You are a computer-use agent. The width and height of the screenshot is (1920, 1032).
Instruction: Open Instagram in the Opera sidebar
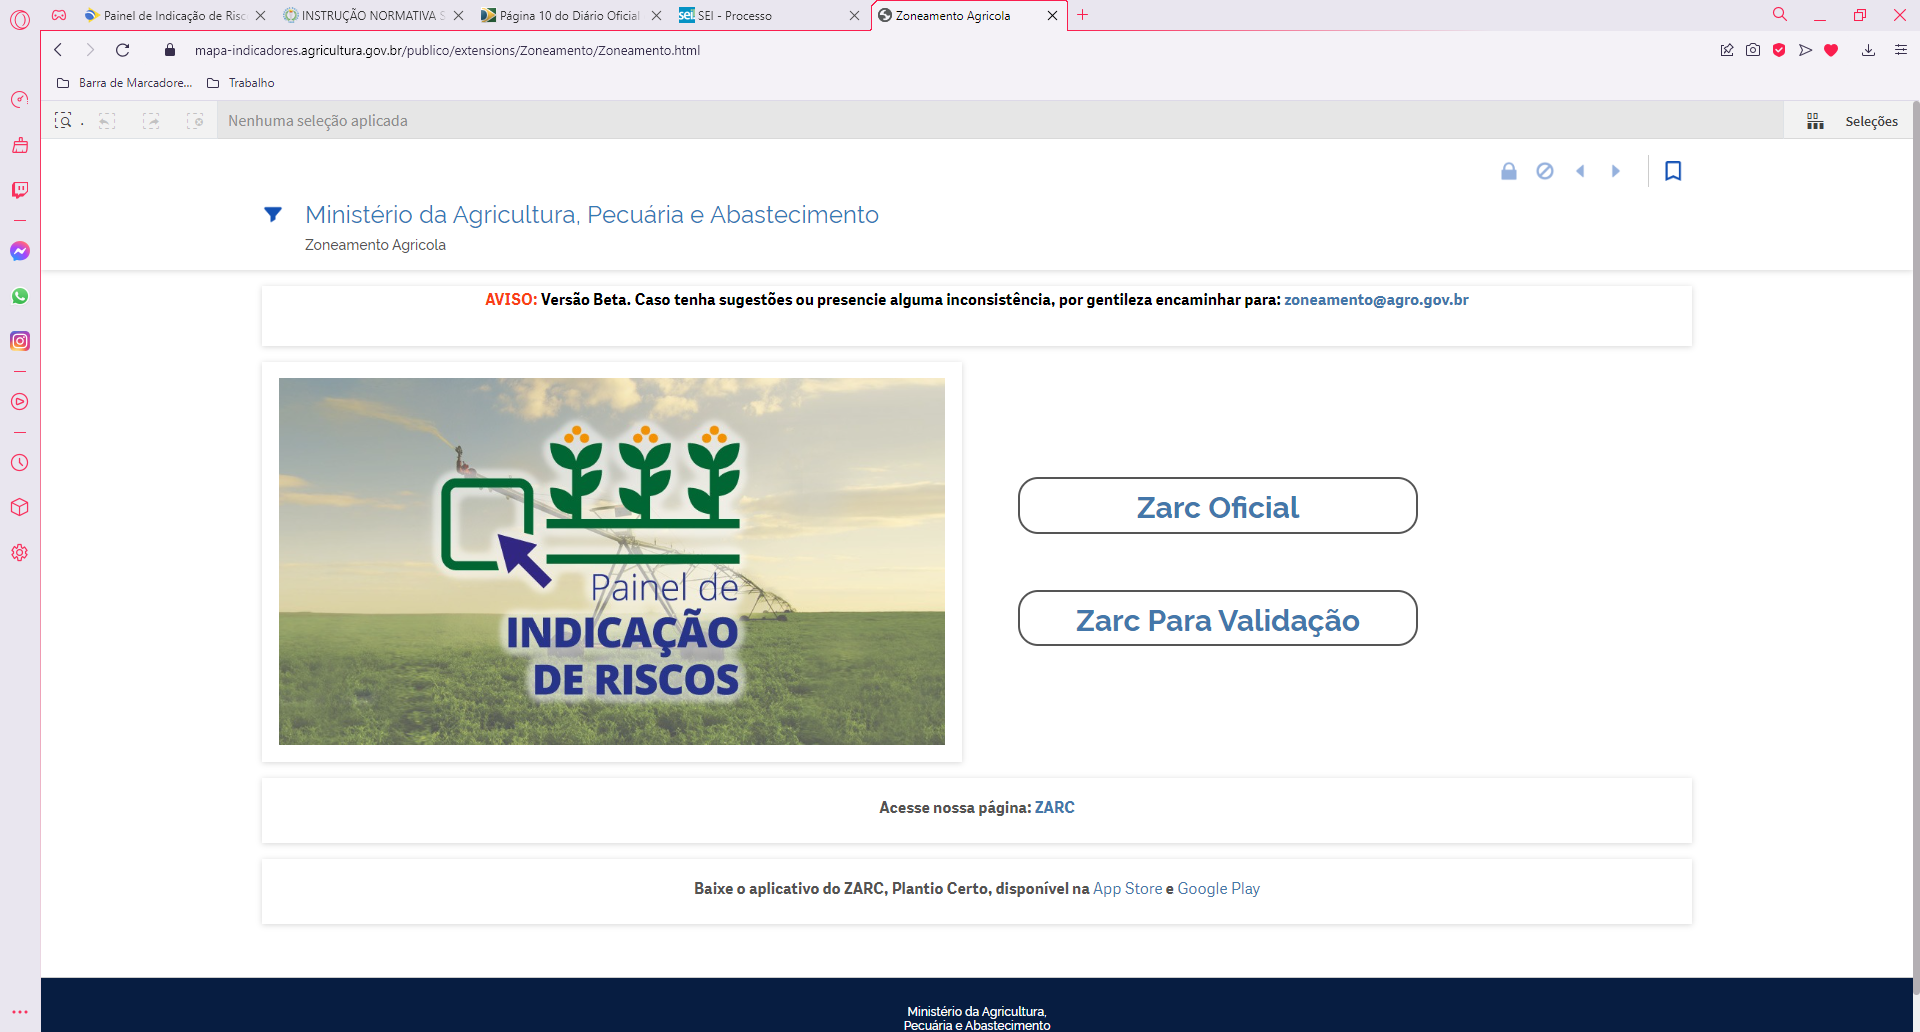19,341
